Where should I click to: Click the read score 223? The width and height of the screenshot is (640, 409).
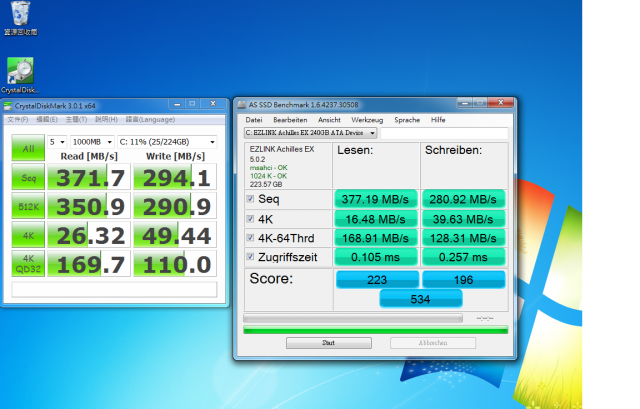pos(377,280)
